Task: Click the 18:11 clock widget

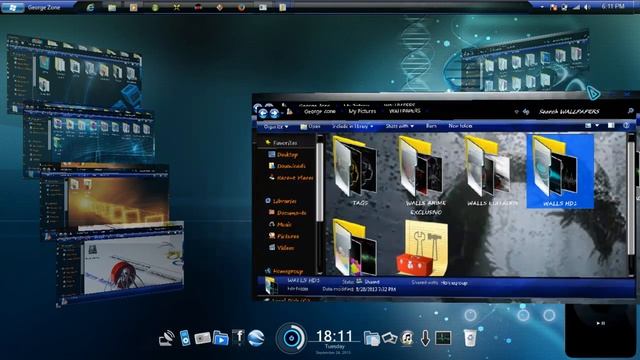Action: pos(334,336)
